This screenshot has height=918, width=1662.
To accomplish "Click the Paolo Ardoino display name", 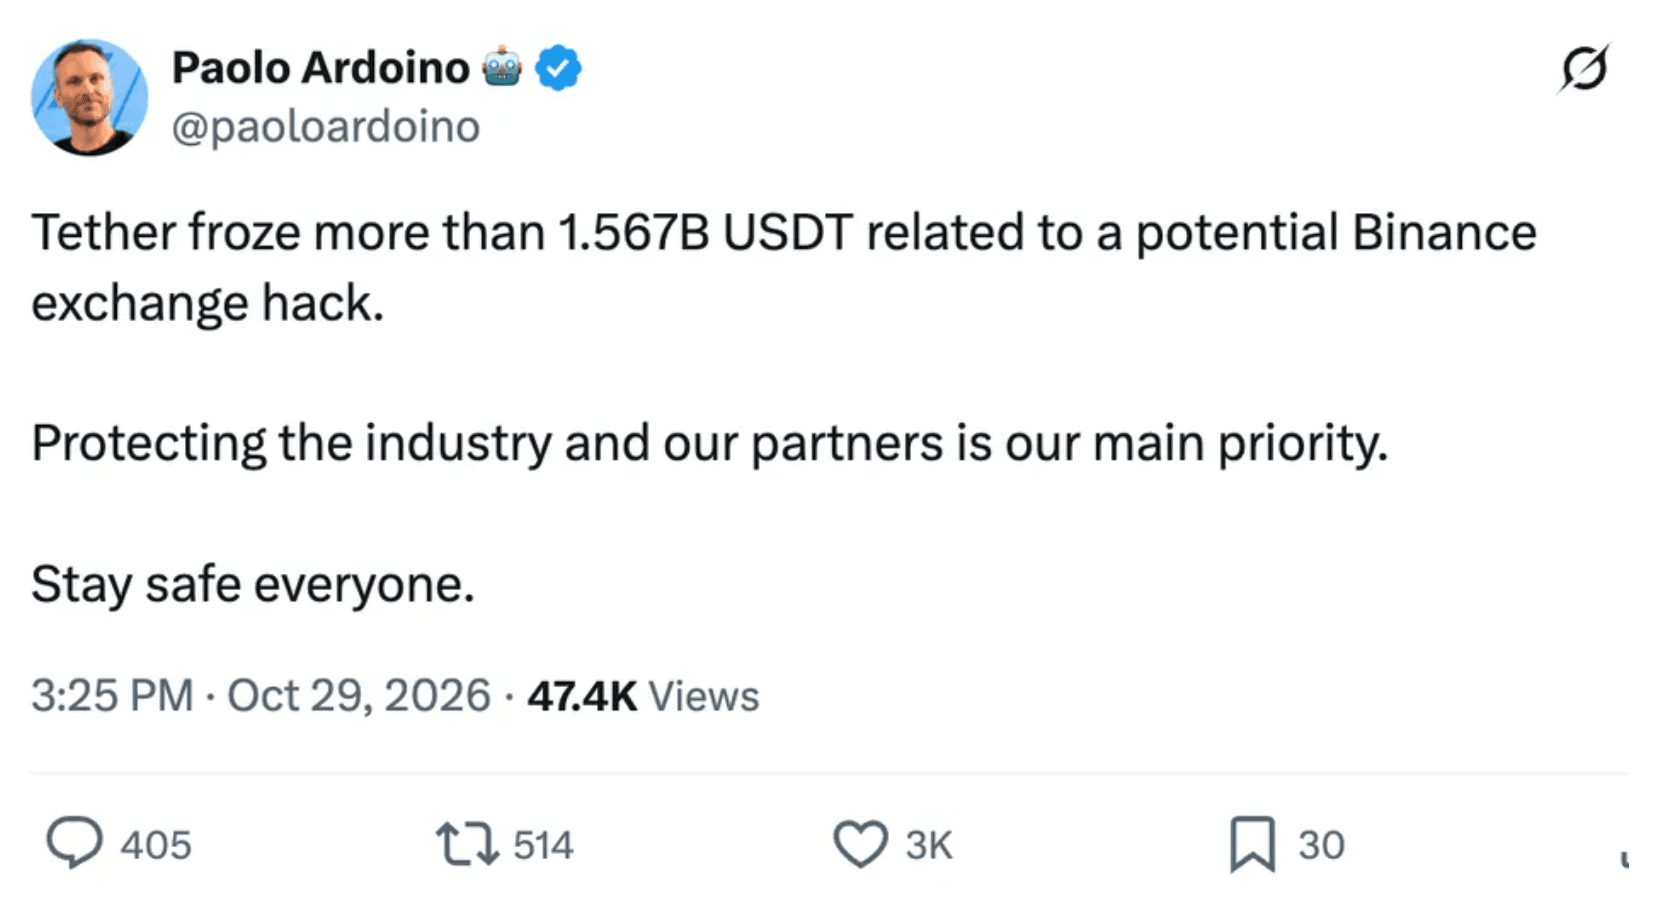I will coord(321,68).
